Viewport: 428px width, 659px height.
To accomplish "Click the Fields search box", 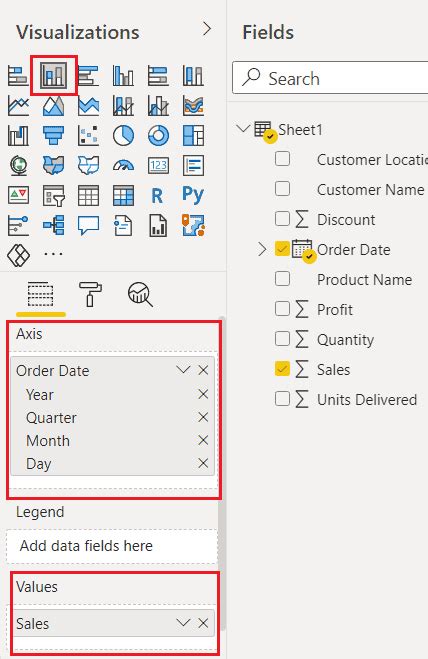I will tap(330, 78).
